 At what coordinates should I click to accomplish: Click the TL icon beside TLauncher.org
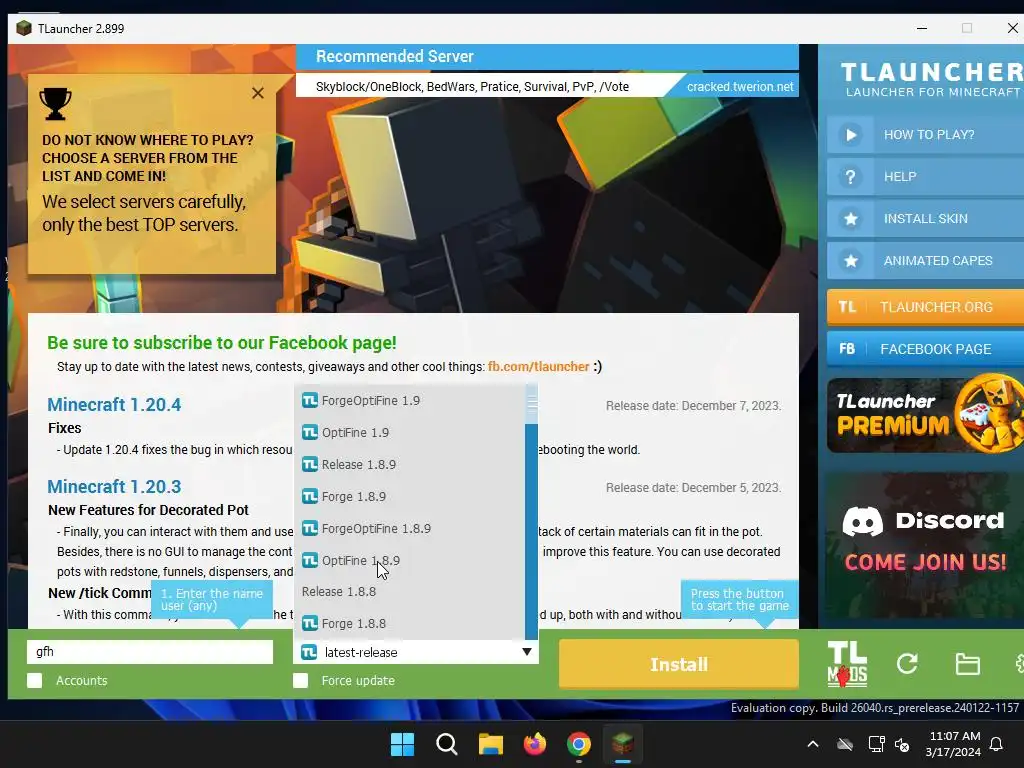point(847,307)
